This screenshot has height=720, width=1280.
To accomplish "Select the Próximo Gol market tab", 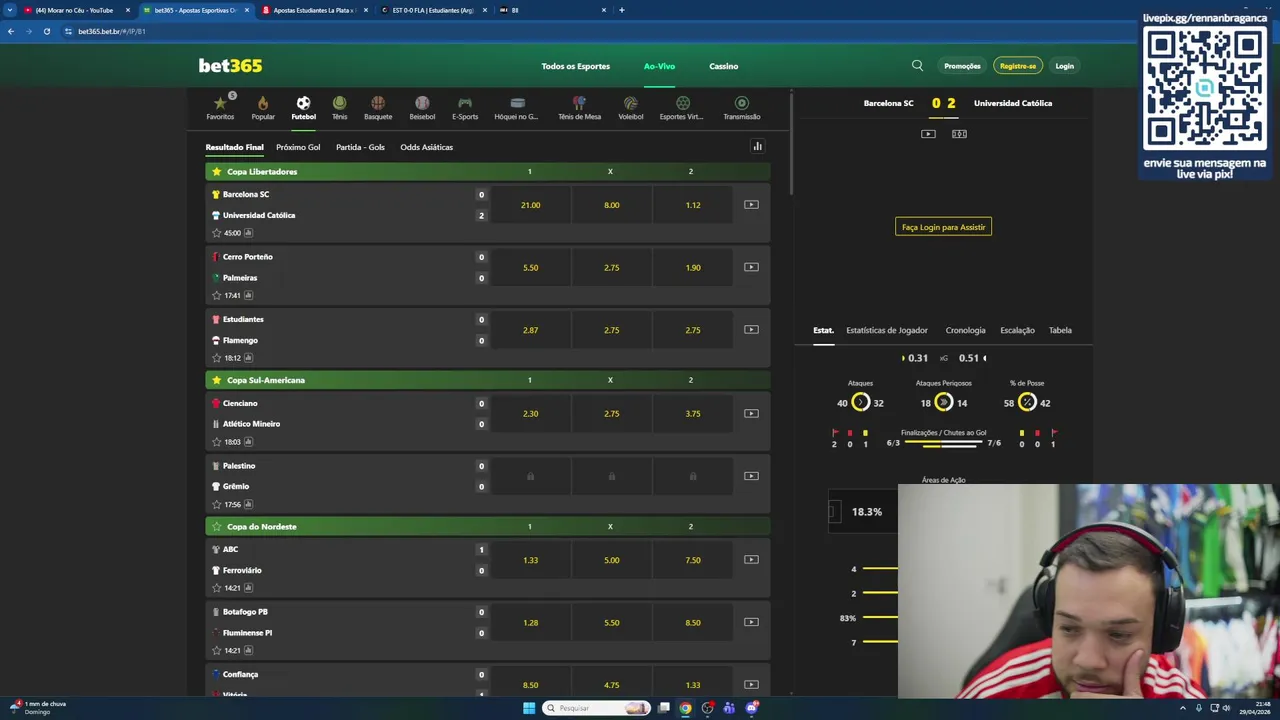I will point(298,147).
